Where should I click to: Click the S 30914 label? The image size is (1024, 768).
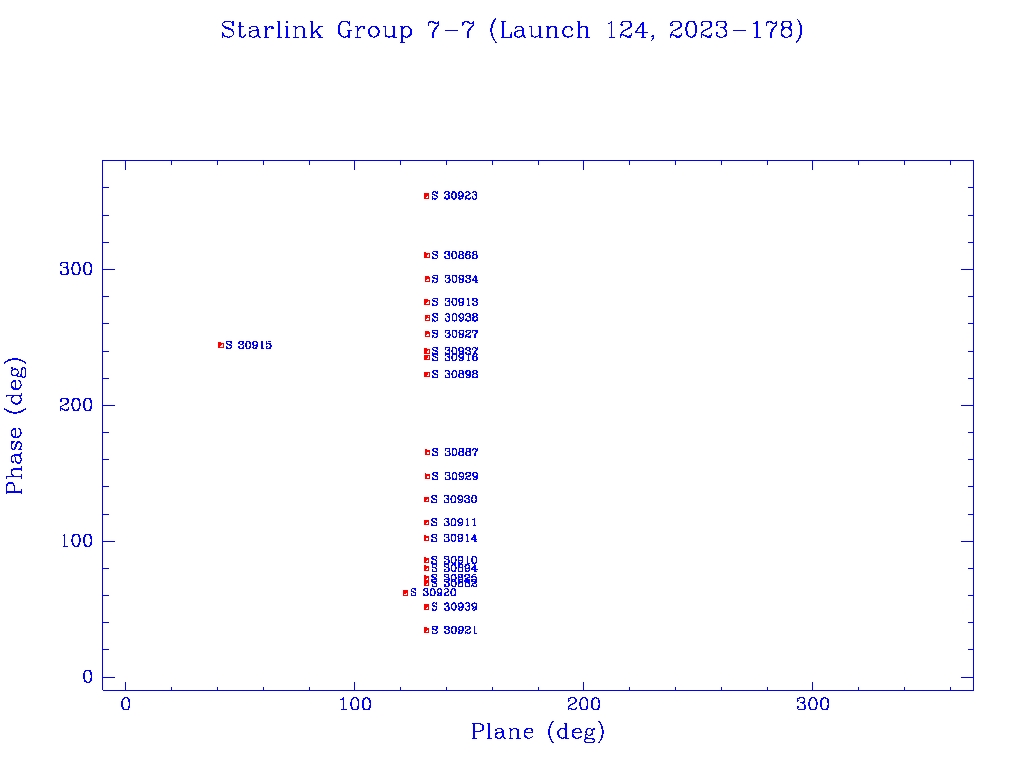click(454, 539)
